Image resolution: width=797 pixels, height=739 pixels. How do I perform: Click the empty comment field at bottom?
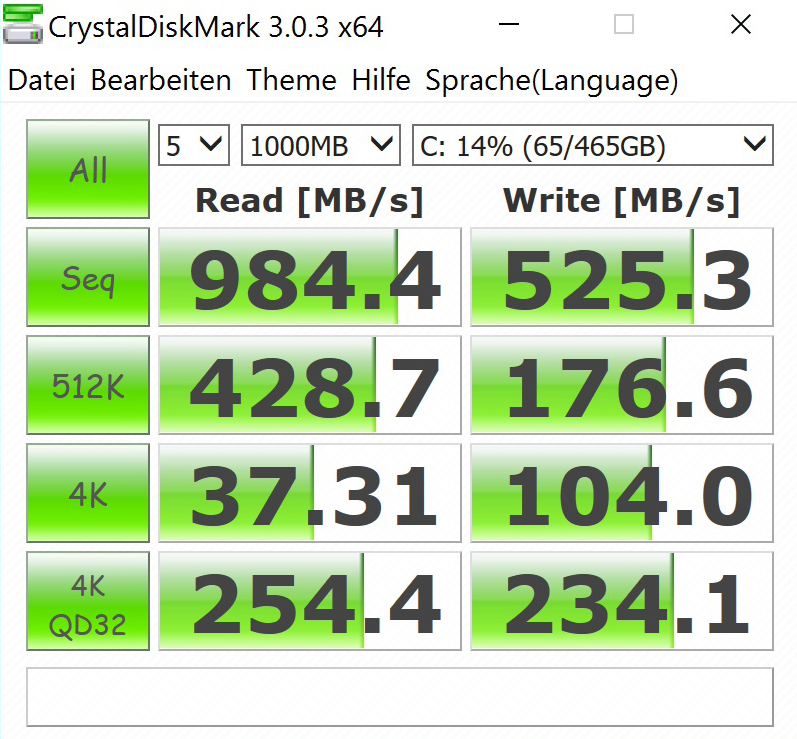pos(400,697)
